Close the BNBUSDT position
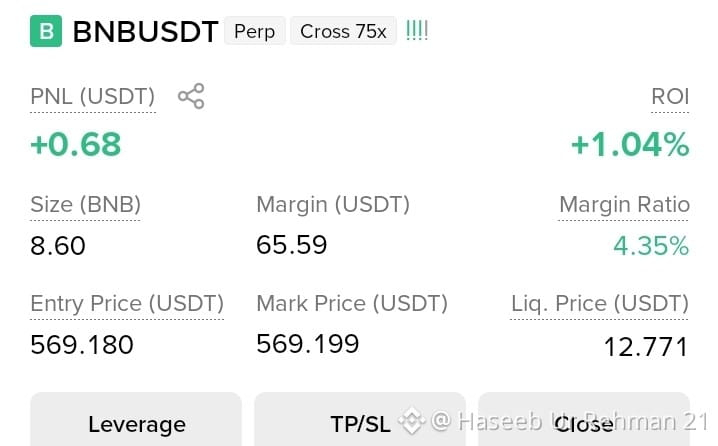The image size is (718, 446). click(x=584, y=420)
